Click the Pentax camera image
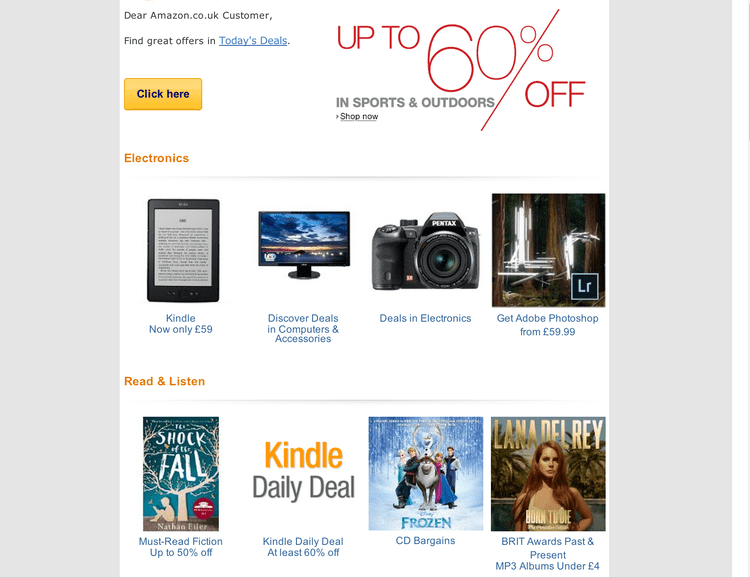The width and height of the screenshot is (750, 578). [426, 251]
